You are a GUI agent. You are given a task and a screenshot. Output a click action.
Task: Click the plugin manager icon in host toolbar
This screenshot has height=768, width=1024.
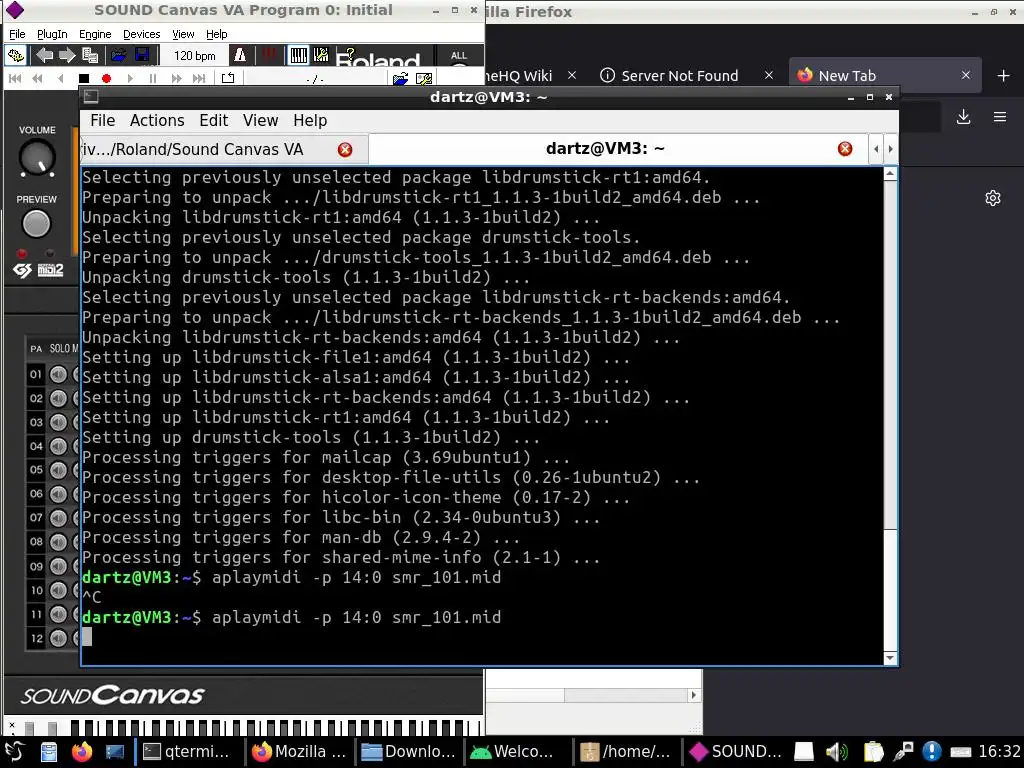coord(16,56)
